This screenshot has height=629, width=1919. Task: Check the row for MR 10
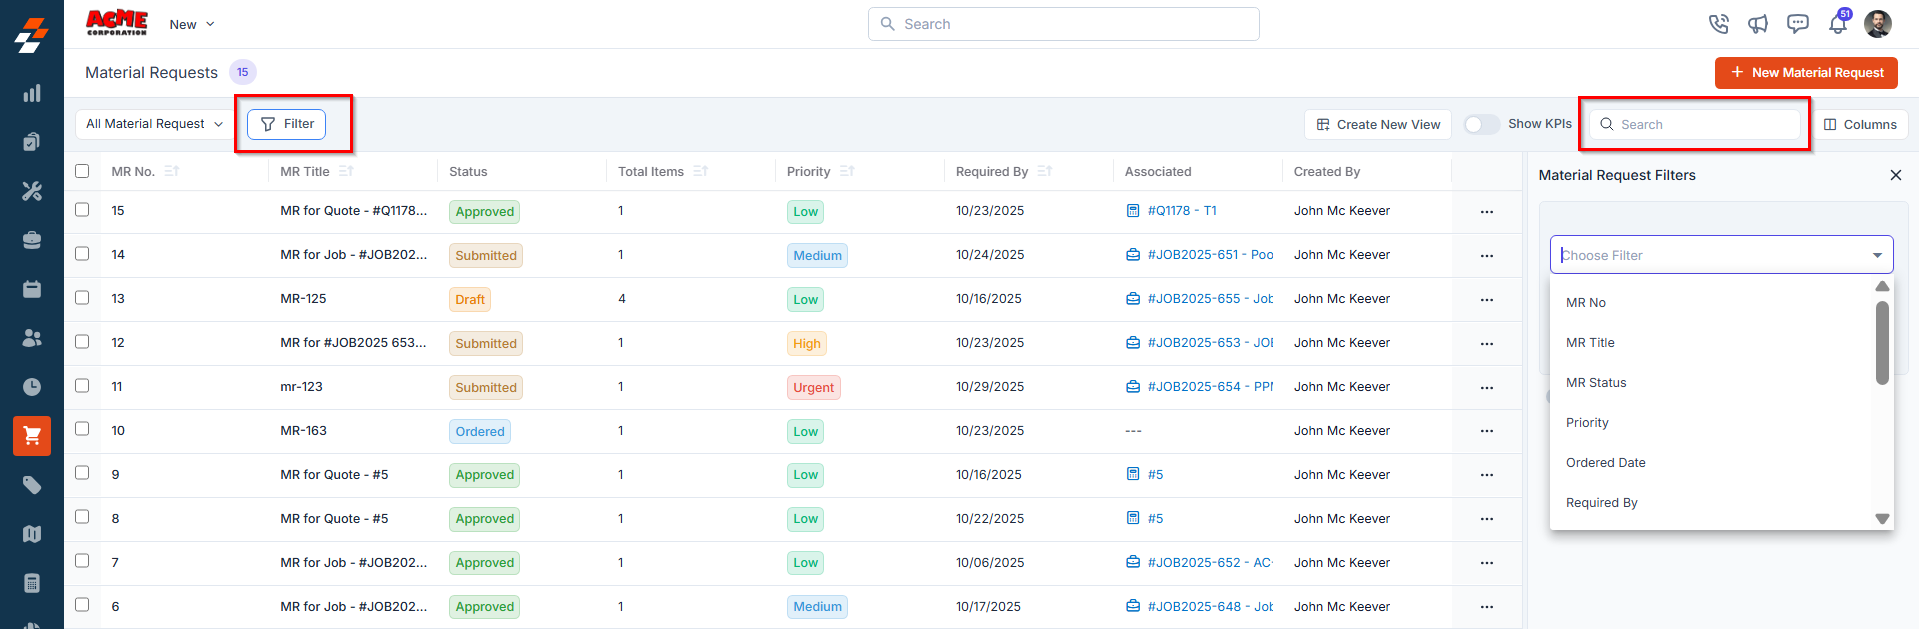pos(82,429)
